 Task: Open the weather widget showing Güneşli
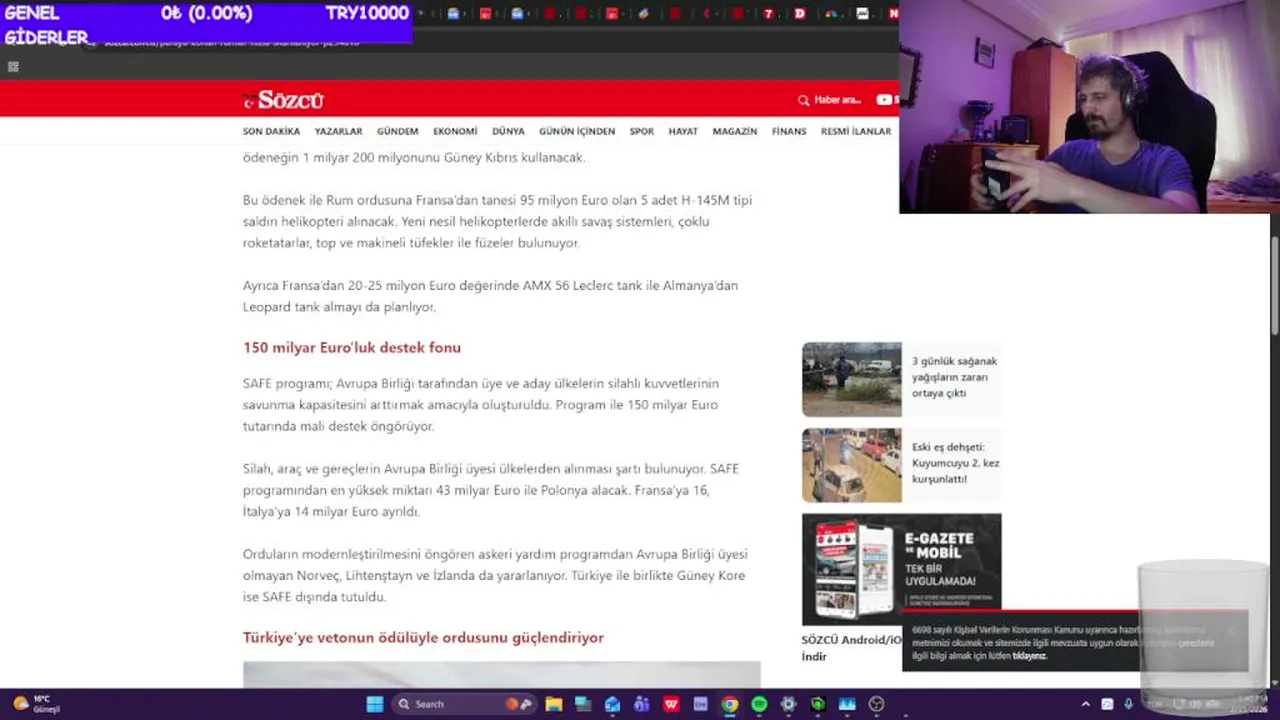click(37, 704)
